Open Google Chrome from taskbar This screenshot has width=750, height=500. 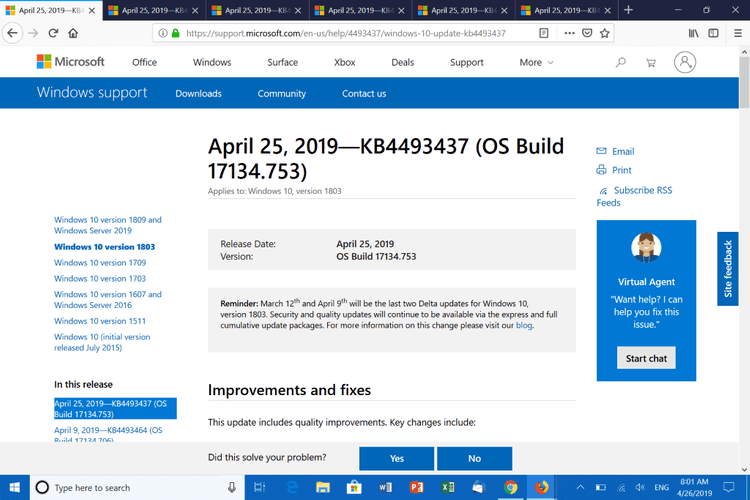(x=510, y=488)
